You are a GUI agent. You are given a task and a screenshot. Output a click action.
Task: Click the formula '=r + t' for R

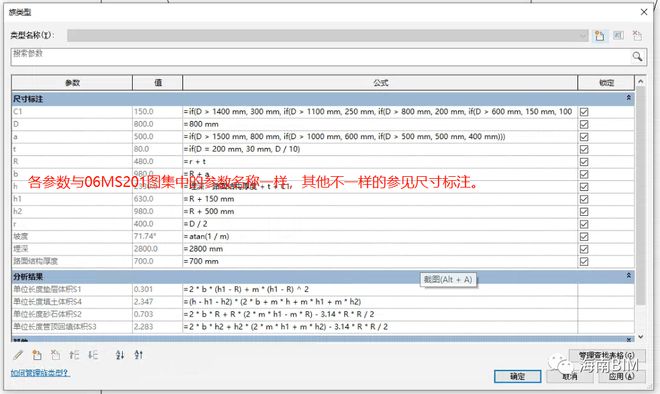pyautogui.click(x=195, y=162)
